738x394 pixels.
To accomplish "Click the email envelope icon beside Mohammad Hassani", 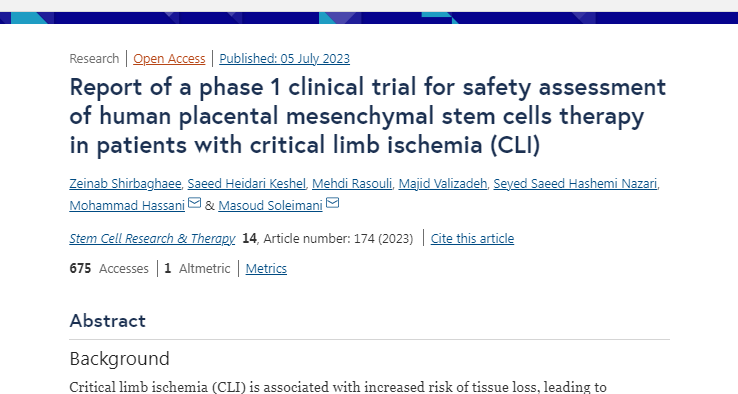I will coord(194,203).
